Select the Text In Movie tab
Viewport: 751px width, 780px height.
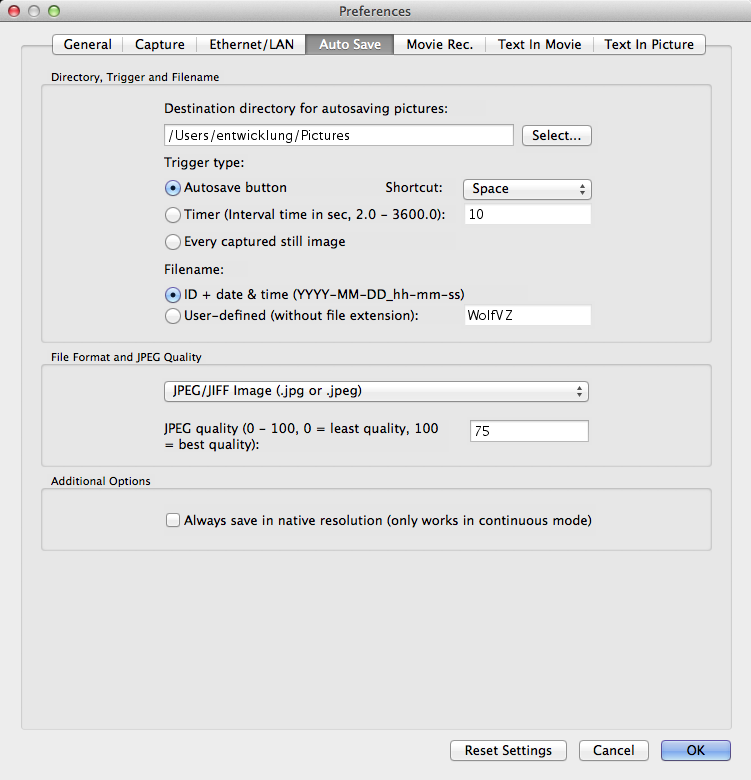pos(539,45)
